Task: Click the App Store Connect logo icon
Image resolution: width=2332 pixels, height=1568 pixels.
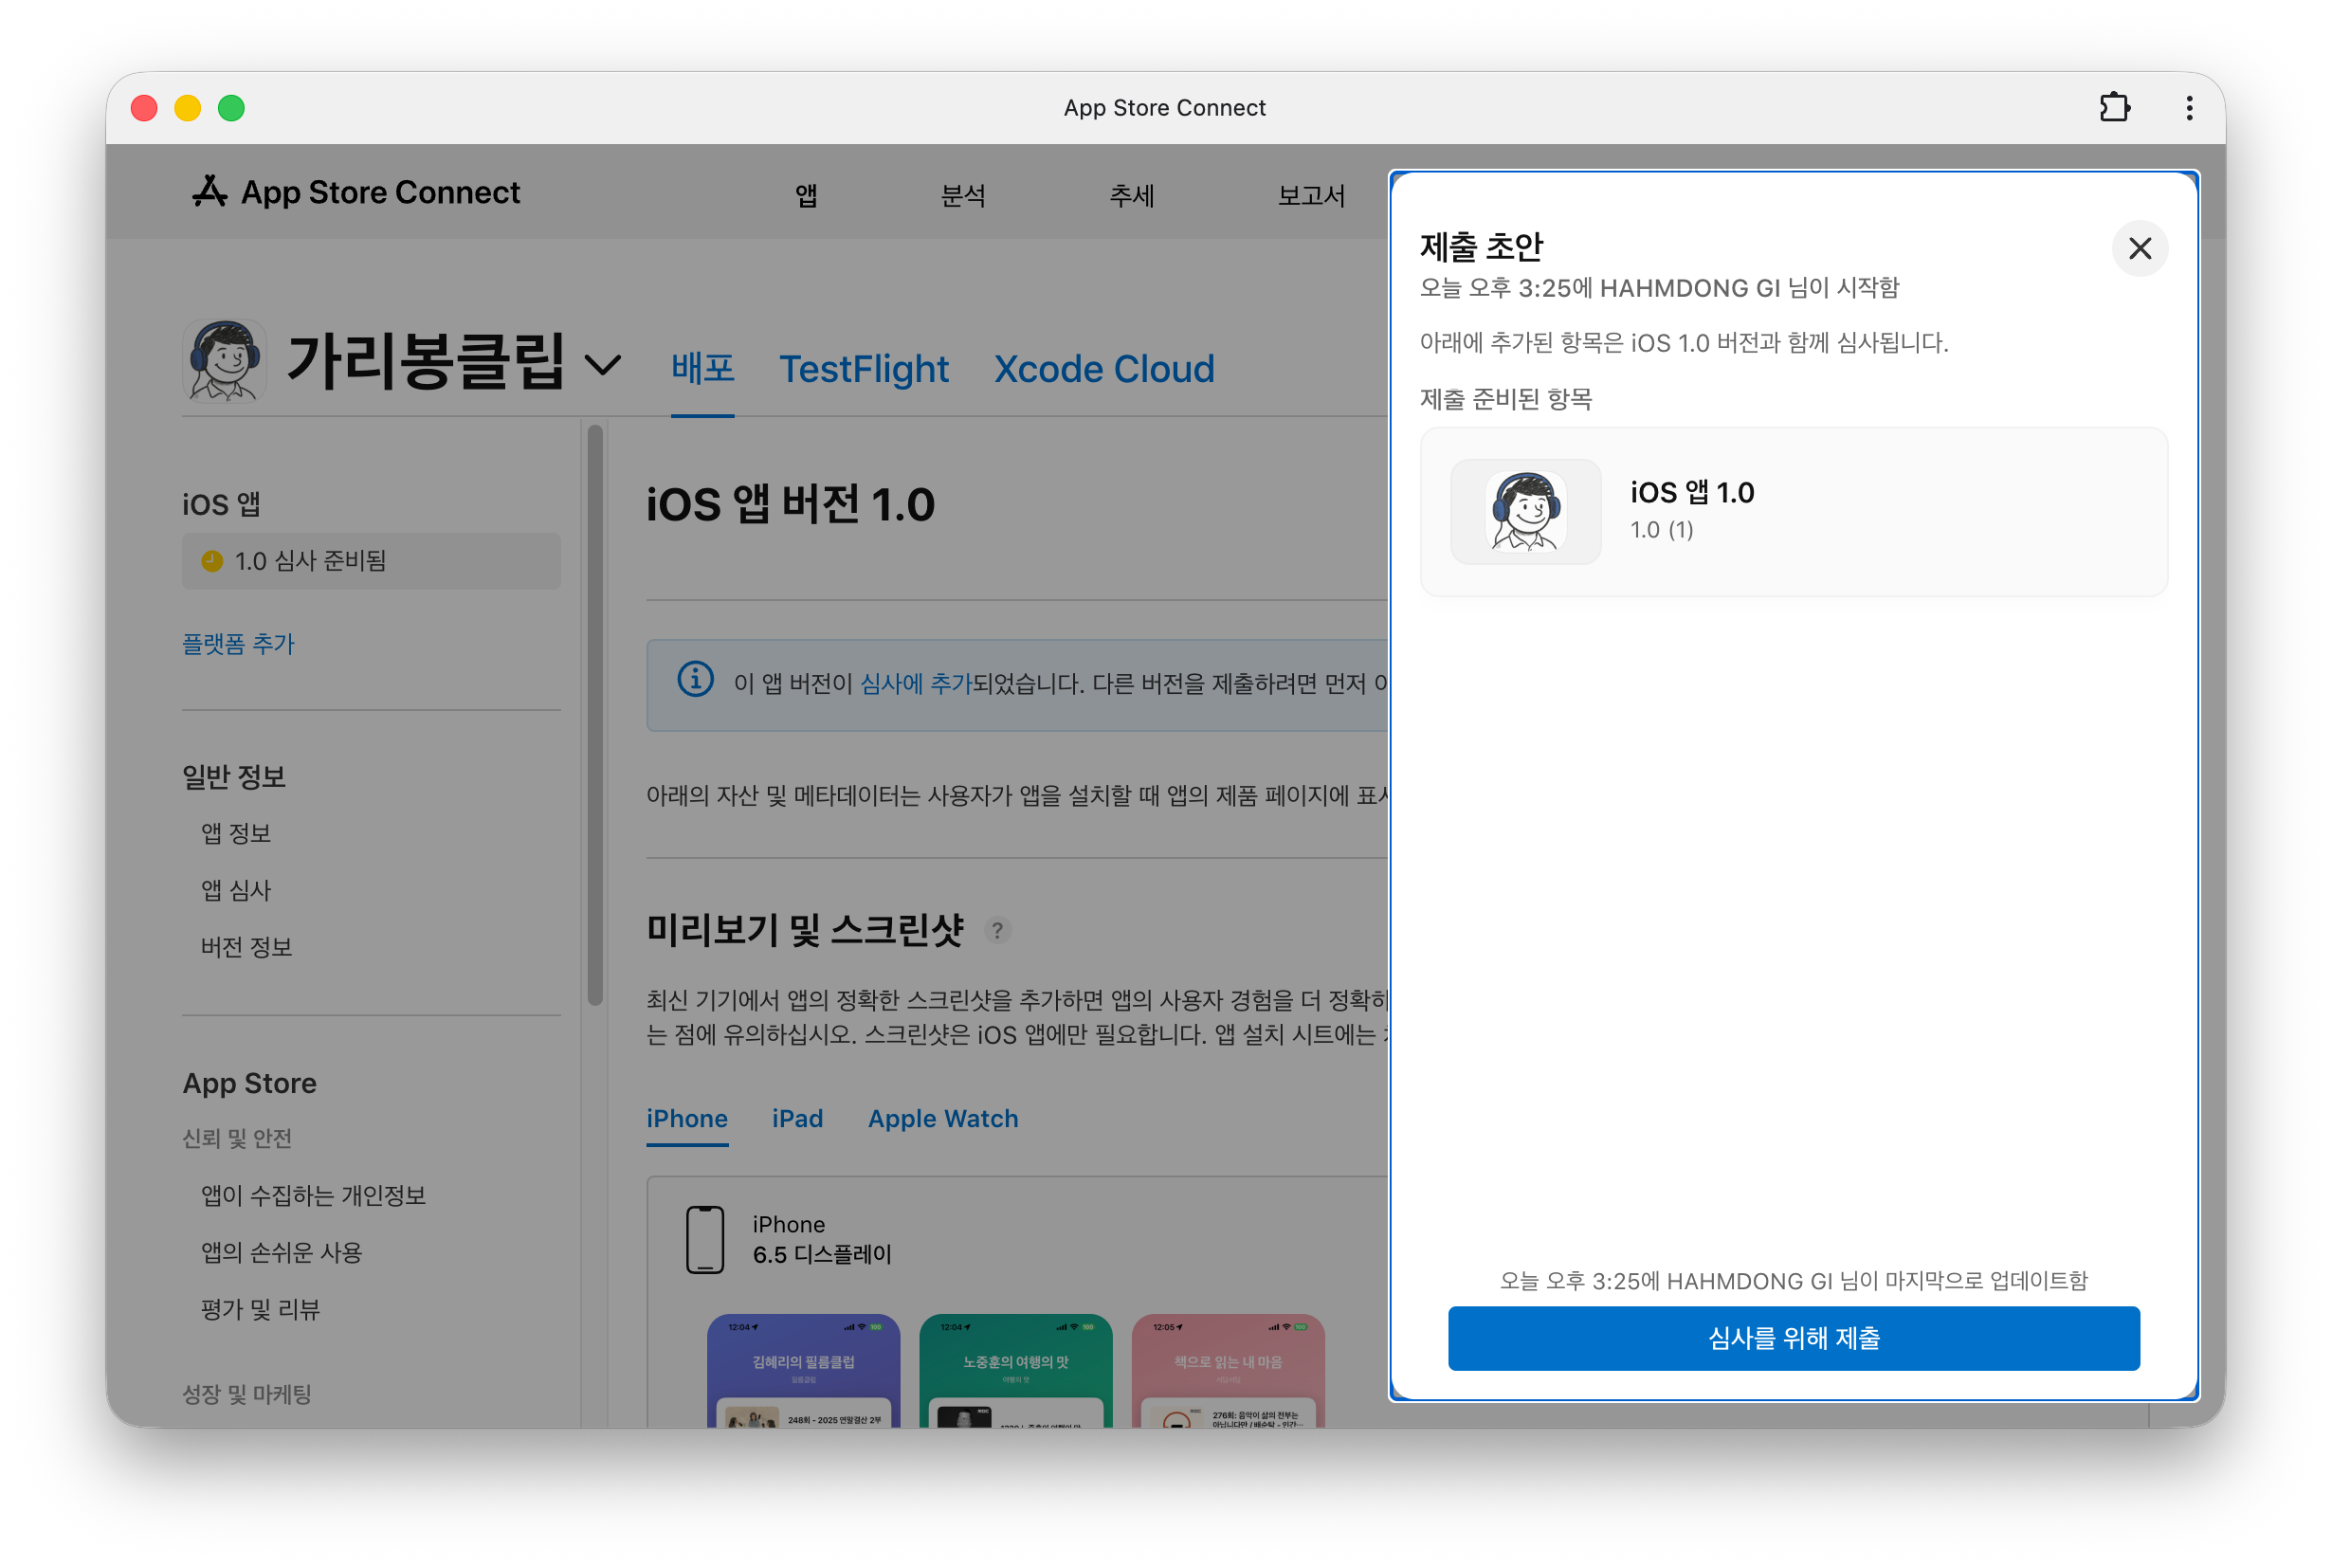Action: pos(209,192)
